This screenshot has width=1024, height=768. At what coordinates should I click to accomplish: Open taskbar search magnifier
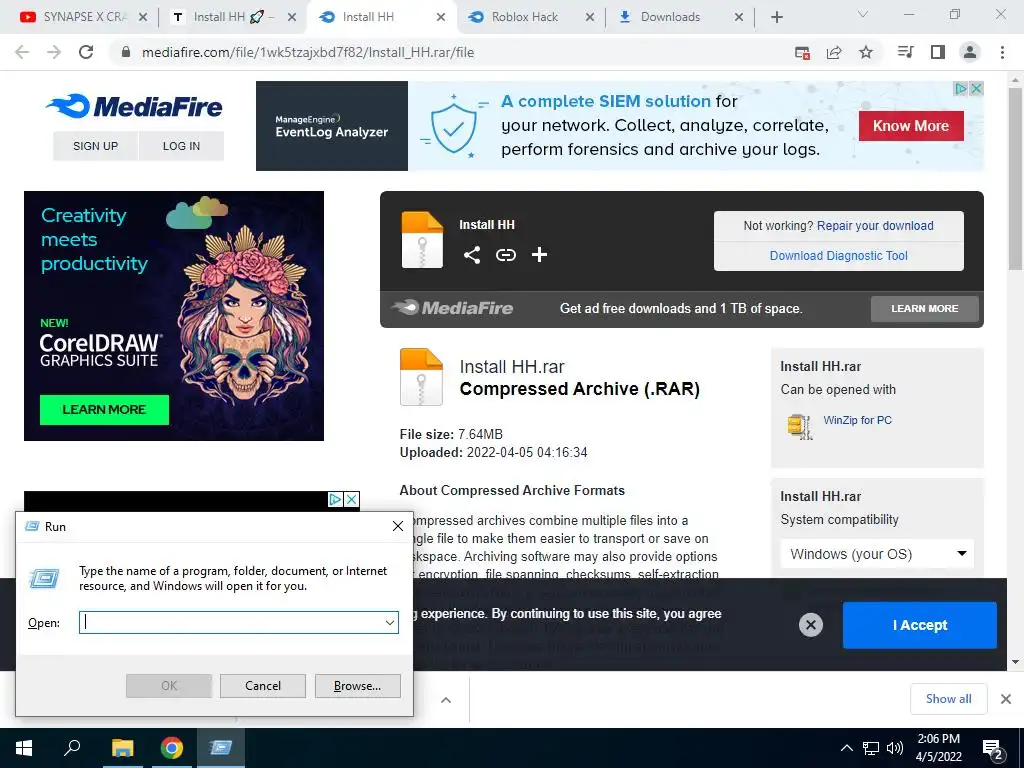pos(72,748)
